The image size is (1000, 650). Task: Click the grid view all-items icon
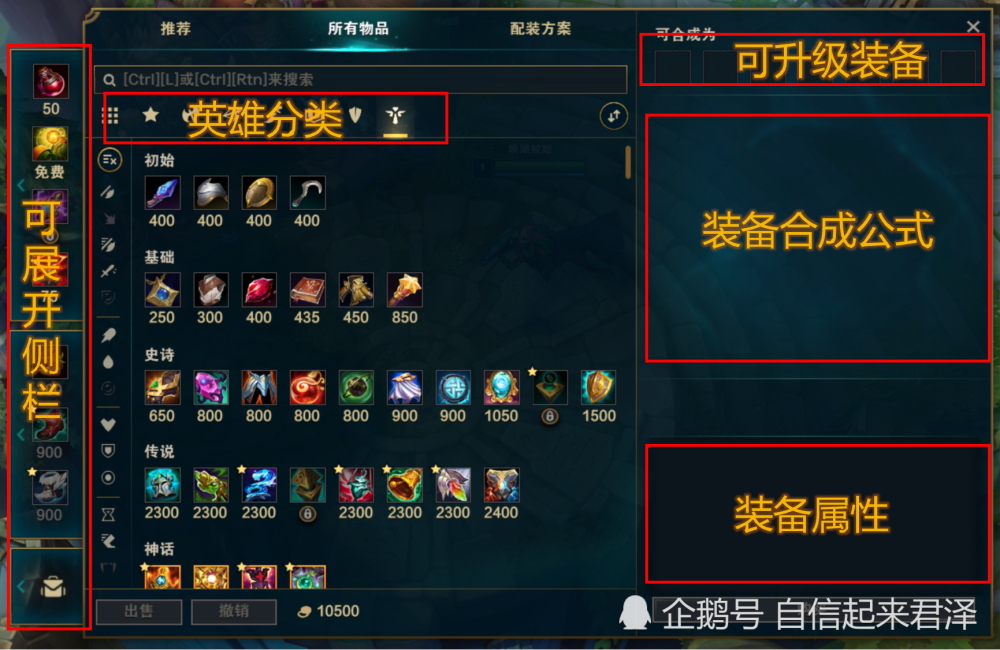pos(110,115)
